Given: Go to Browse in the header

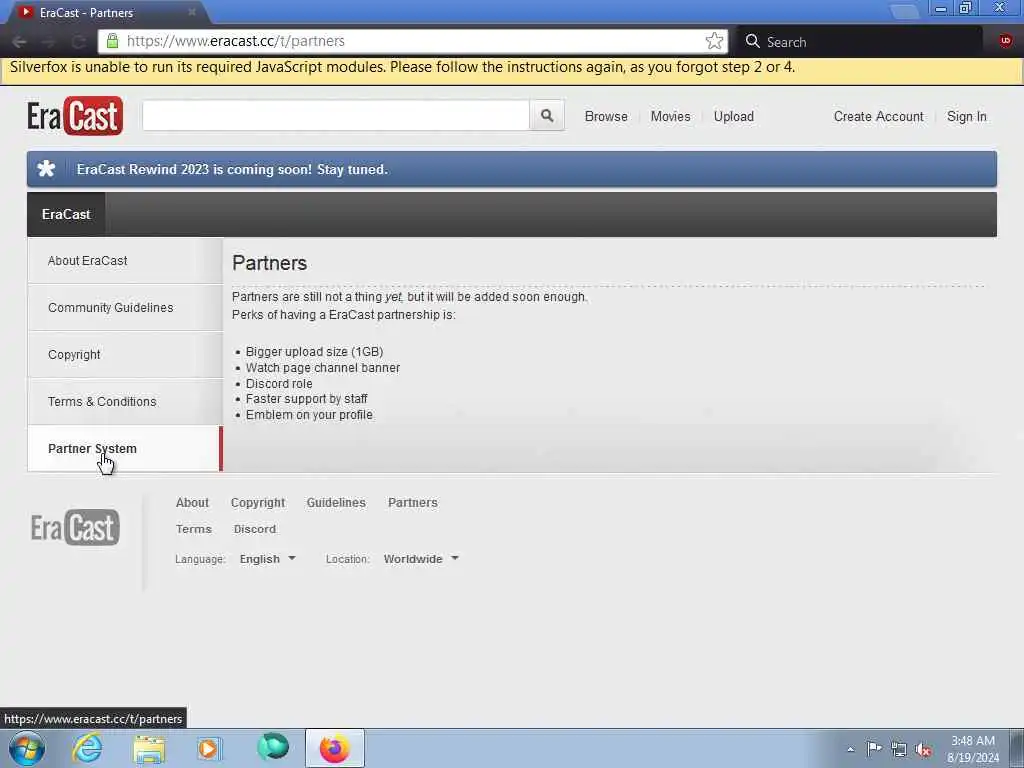Looking at the screenshot, I should pos(606,116).
